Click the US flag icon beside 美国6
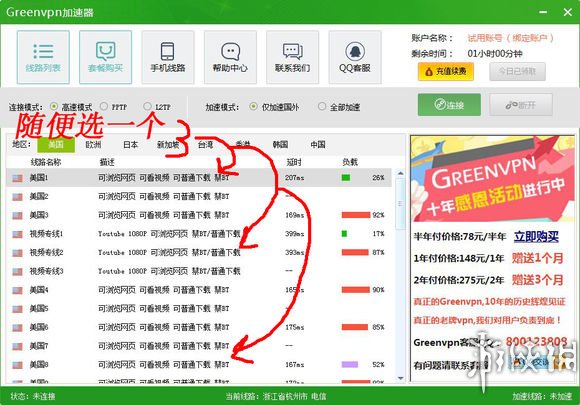The image size is (580, 405). click(x=17, y=328)
